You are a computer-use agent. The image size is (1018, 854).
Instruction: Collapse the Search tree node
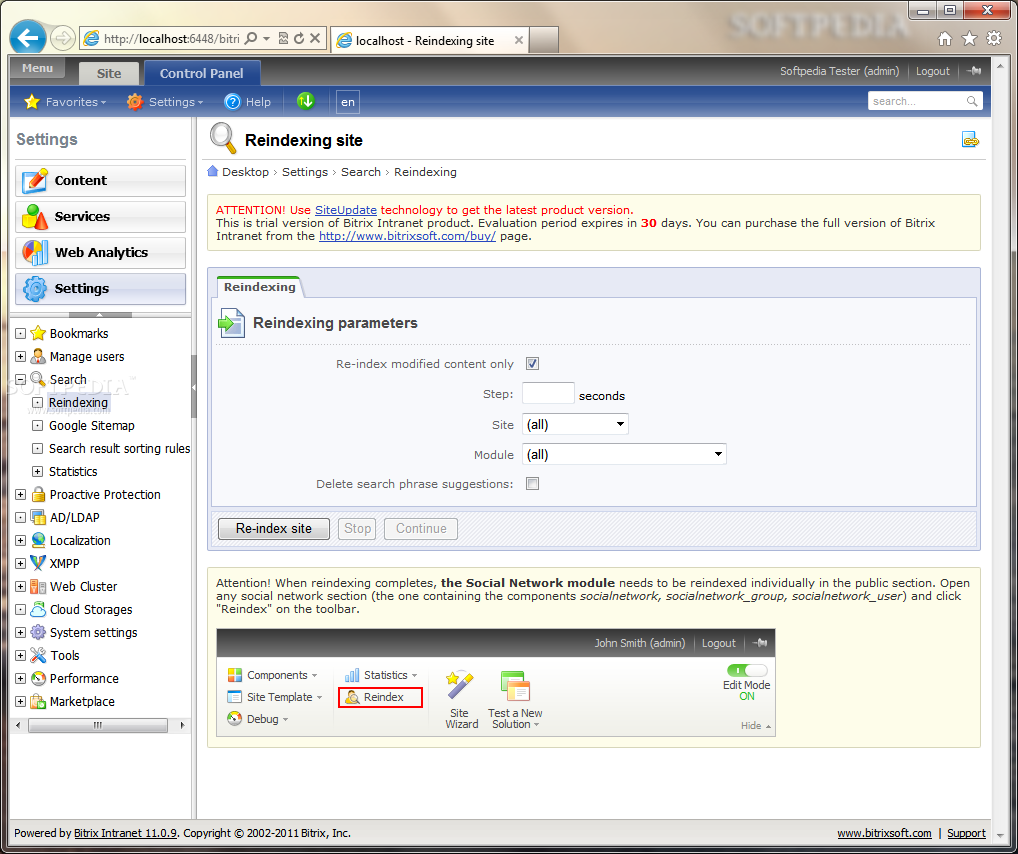[21, 379]
